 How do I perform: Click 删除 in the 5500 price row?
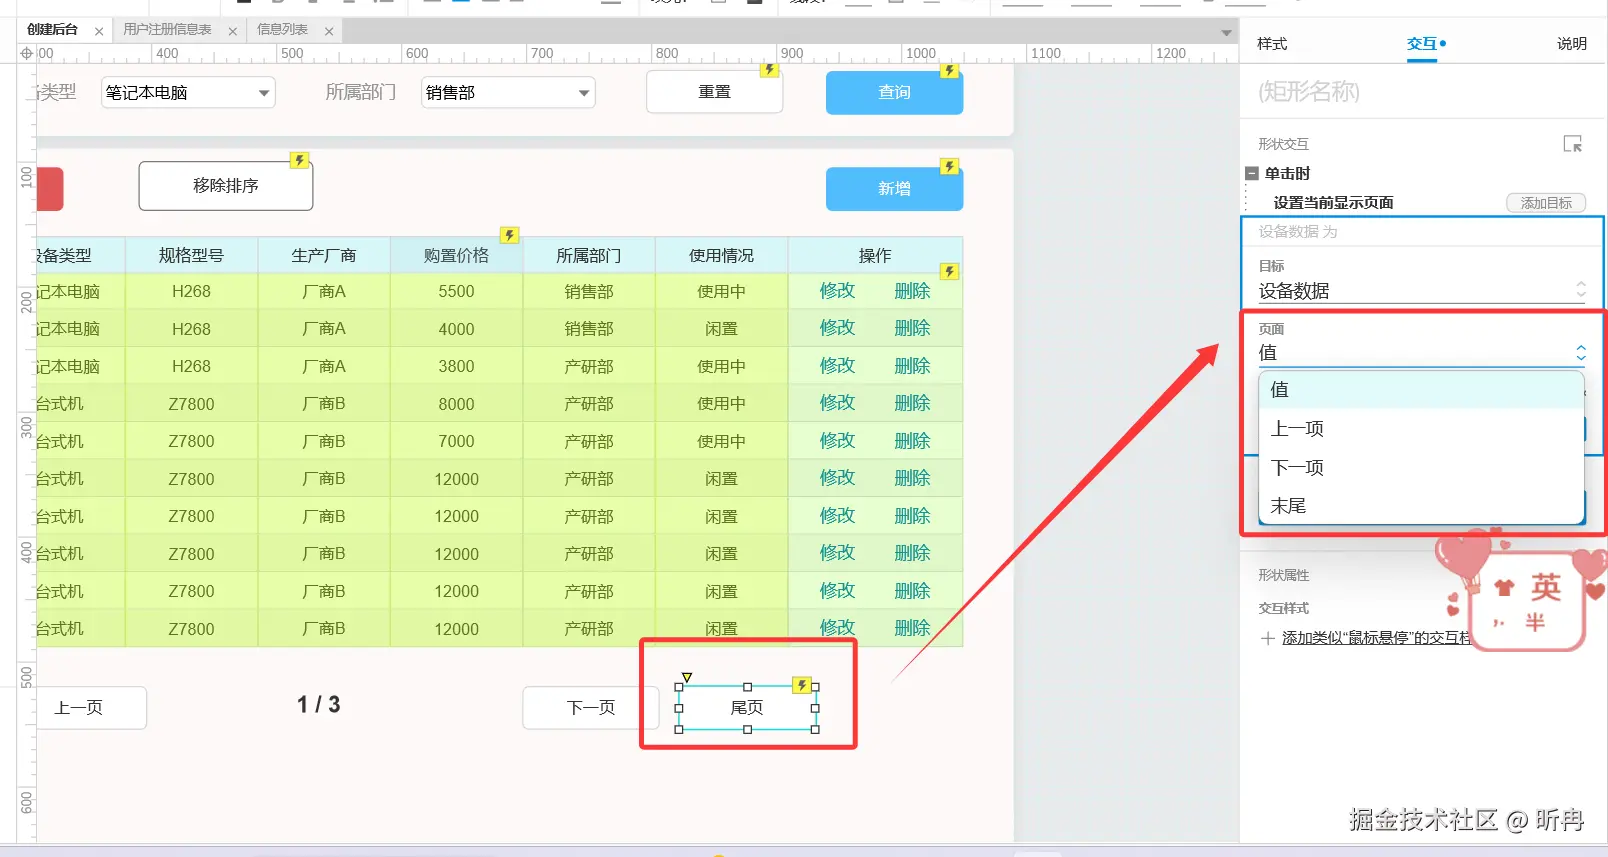click(912, 291)
